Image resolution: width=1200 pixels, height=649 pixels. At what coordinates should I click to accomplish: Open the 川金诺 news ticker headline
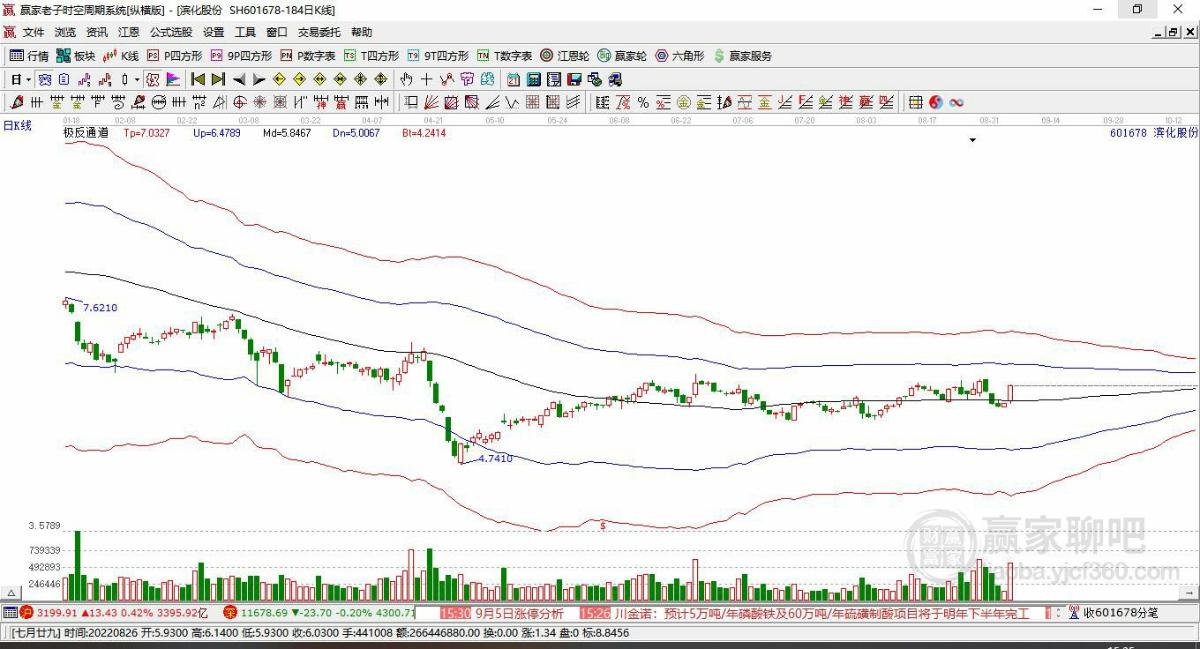(820, 612)
